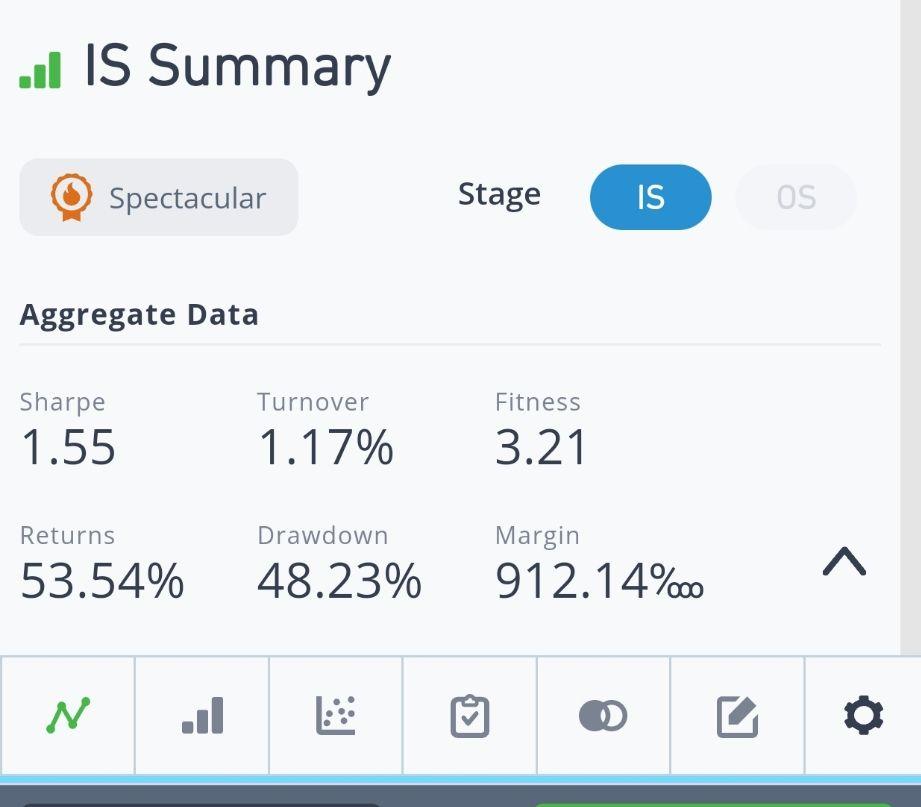Open the settings gear icon

[863, 716]
